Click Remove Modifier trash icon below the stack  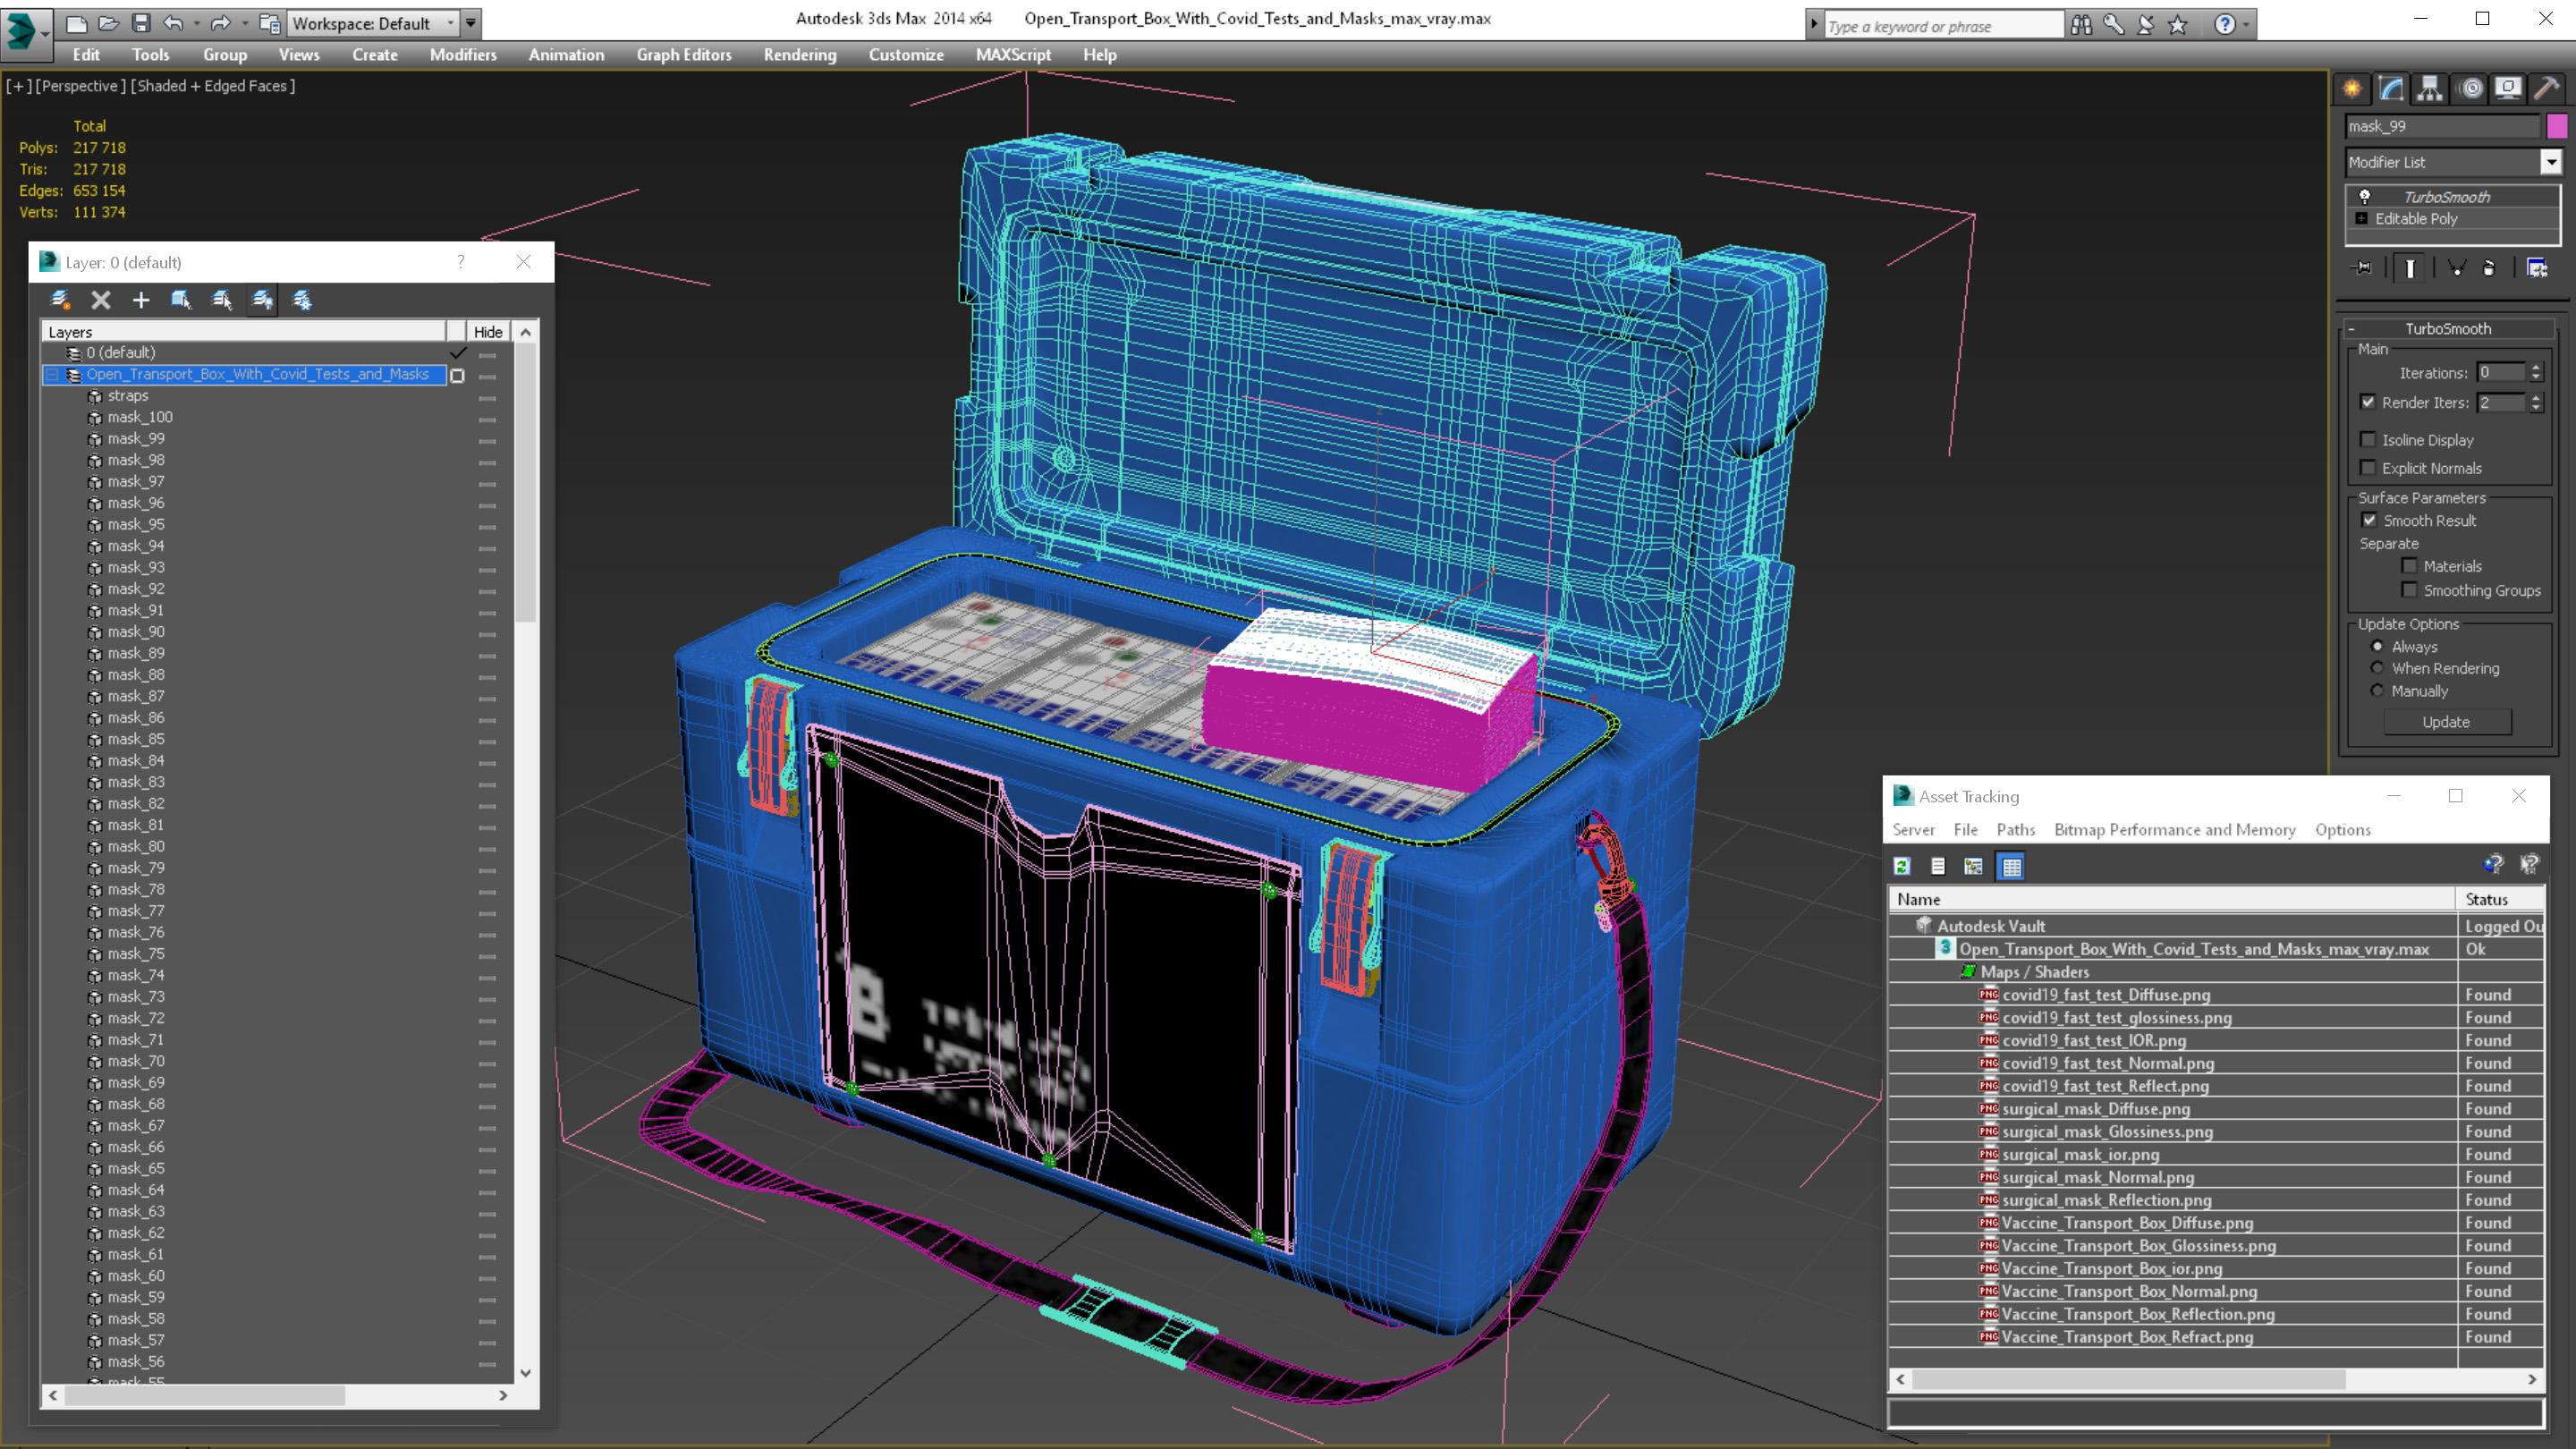tap(2489, 268)
